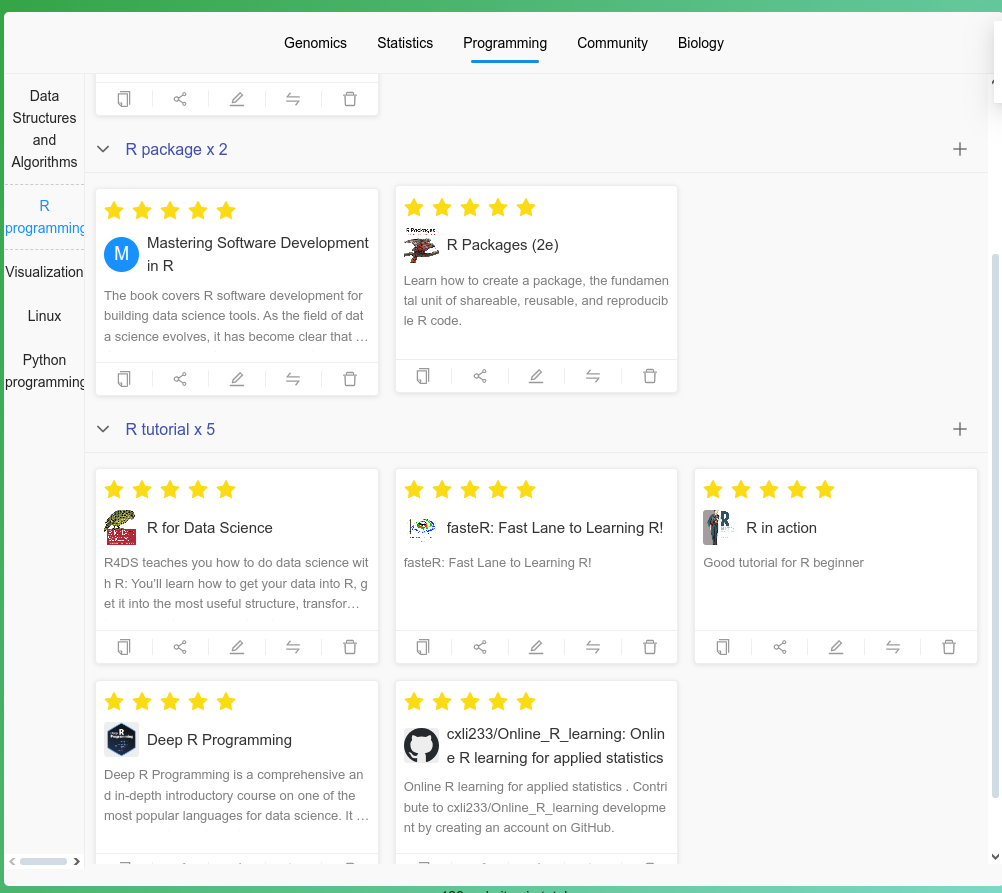
Task: Click the "Good tutorial for R beginner" description
Action: 783,563
